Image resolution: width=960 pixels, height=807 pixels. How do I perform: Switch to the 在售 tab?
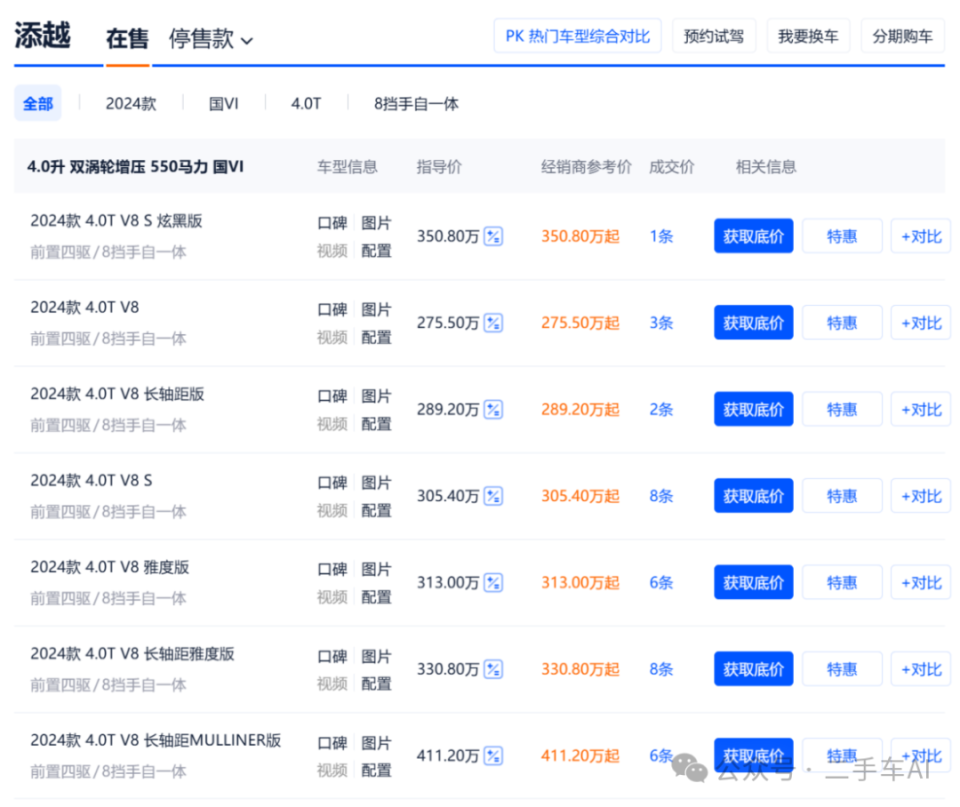coord(127,39)
